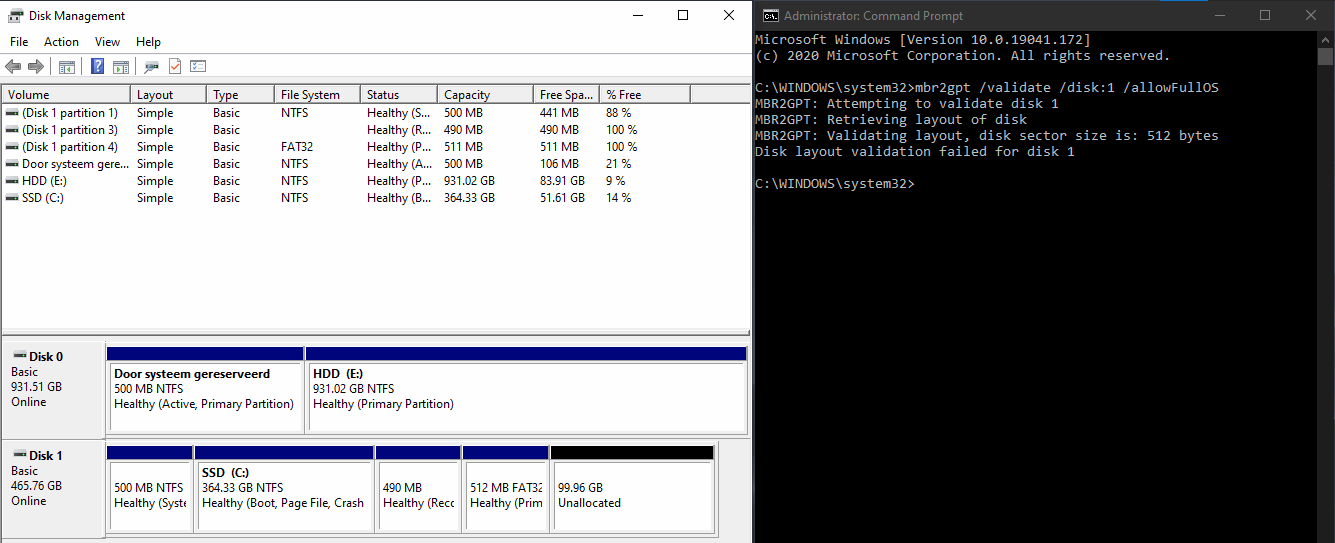The width and height of the screenshot is (1335, 543).
Task: Select the 500 MB NTFS partition on Disk 1
Action: coord(149,489)
